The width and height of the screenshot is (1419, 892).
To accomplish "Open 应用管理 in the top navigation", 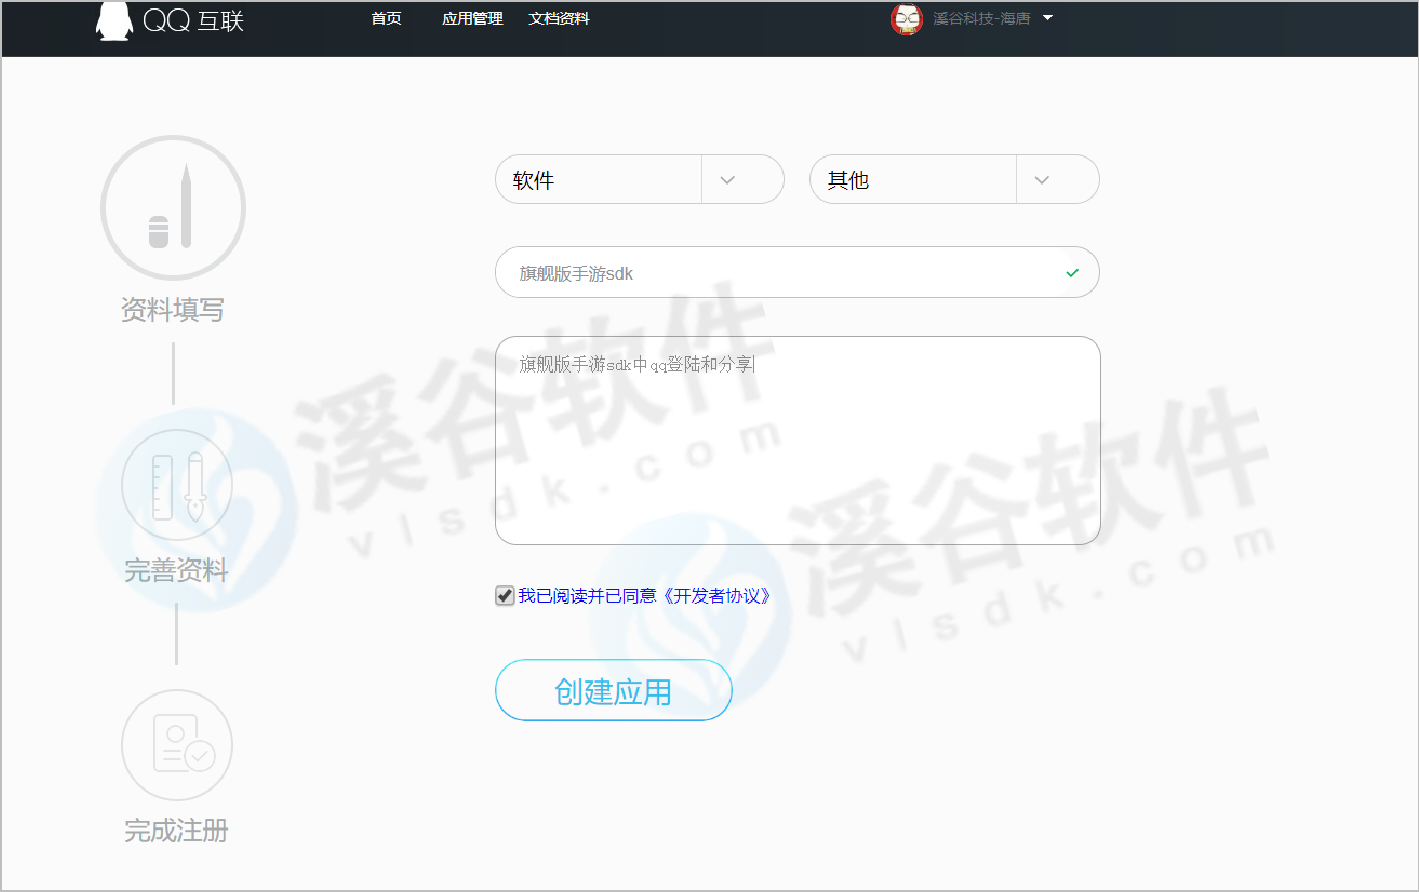I will (x=472, y=19).
